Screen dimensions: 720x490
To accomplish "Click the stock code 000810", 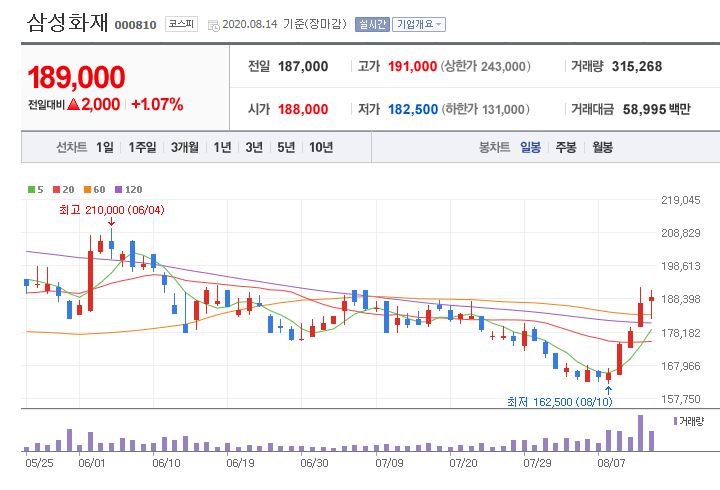I will 135,25.
